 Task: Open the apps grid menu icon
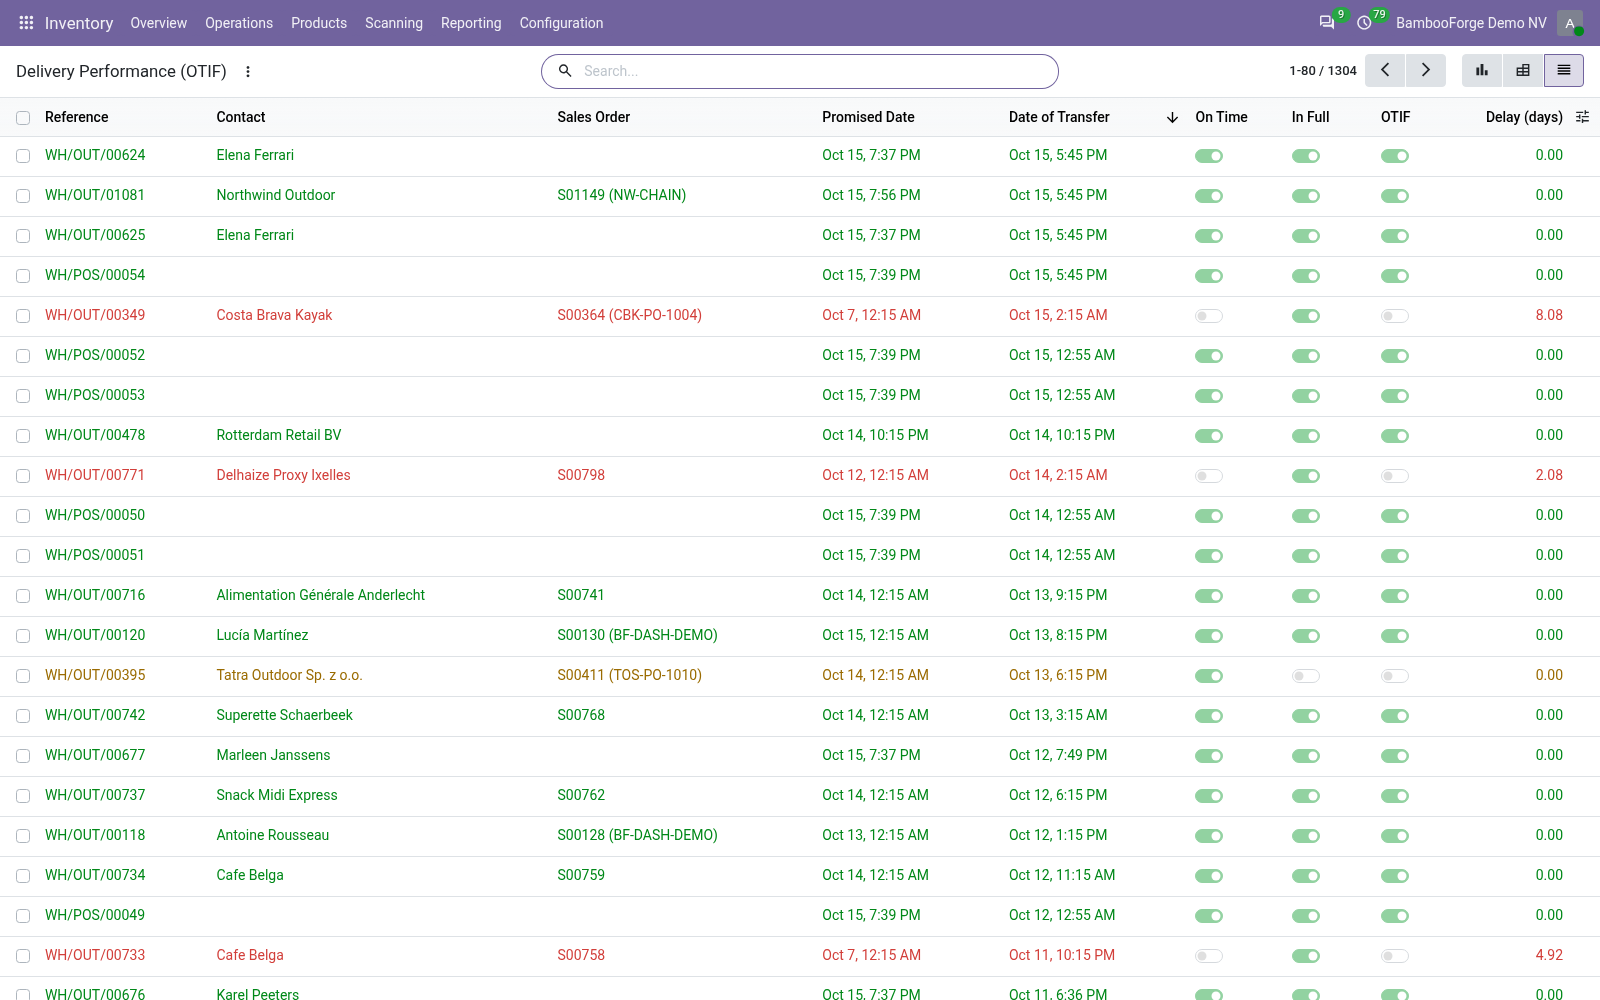click(26, 22)
